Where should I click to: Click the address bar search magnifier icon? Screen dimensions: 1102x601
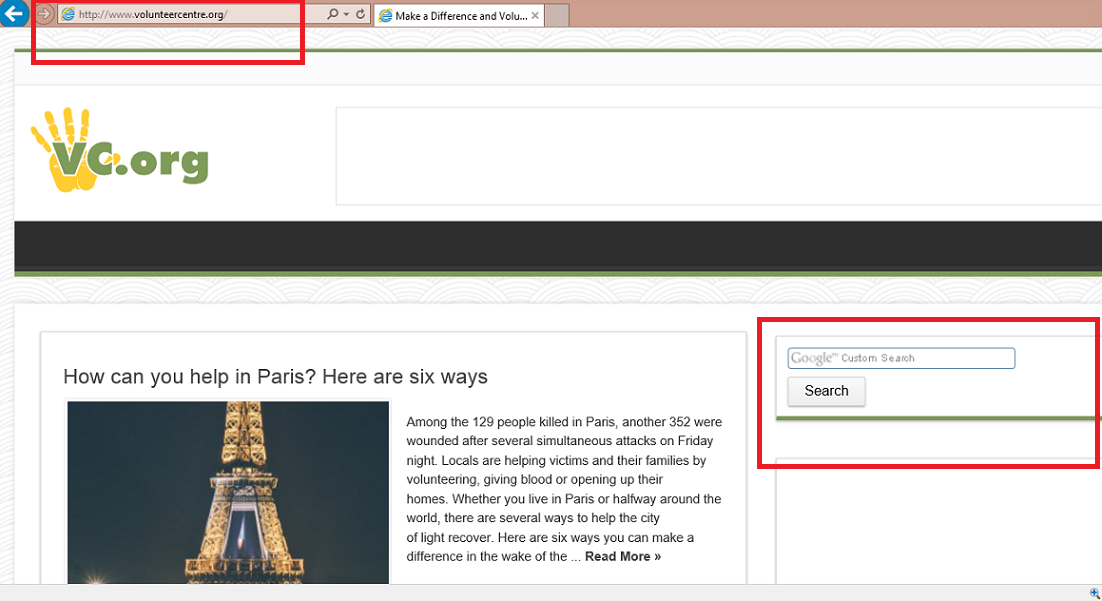pos(332,15)
